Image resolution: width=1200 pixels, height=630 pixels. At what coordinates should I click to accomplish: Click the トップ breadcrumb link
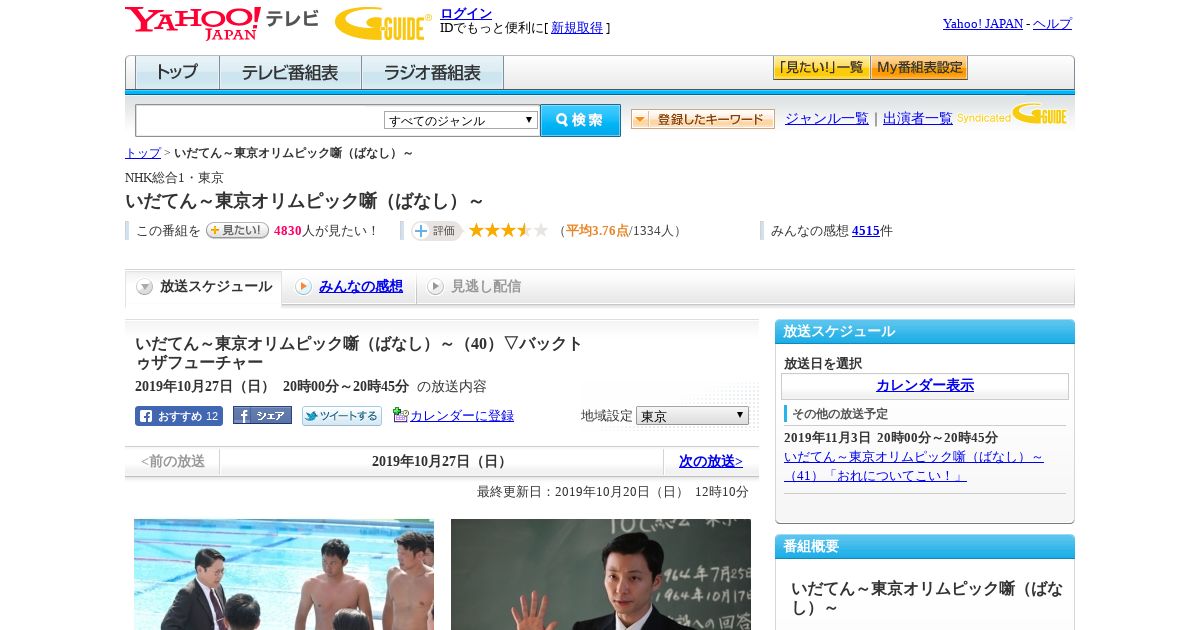coord(143,153)
